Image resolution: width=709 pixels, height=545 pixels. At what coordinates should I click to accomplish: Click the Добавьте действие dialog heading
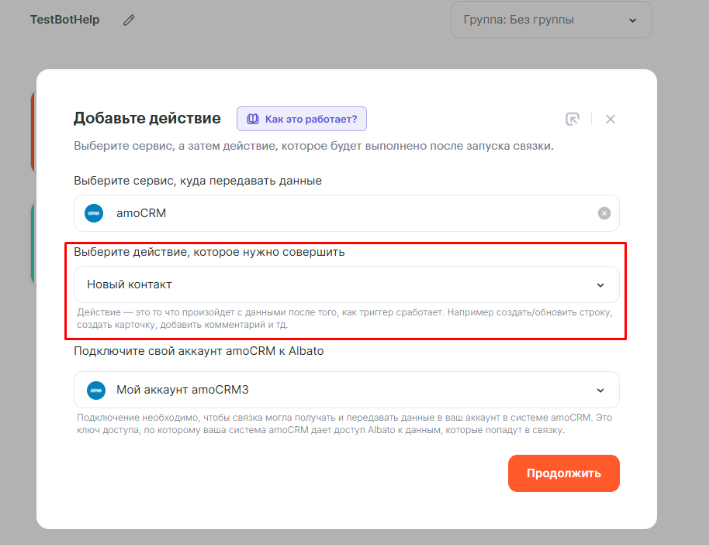147,118
